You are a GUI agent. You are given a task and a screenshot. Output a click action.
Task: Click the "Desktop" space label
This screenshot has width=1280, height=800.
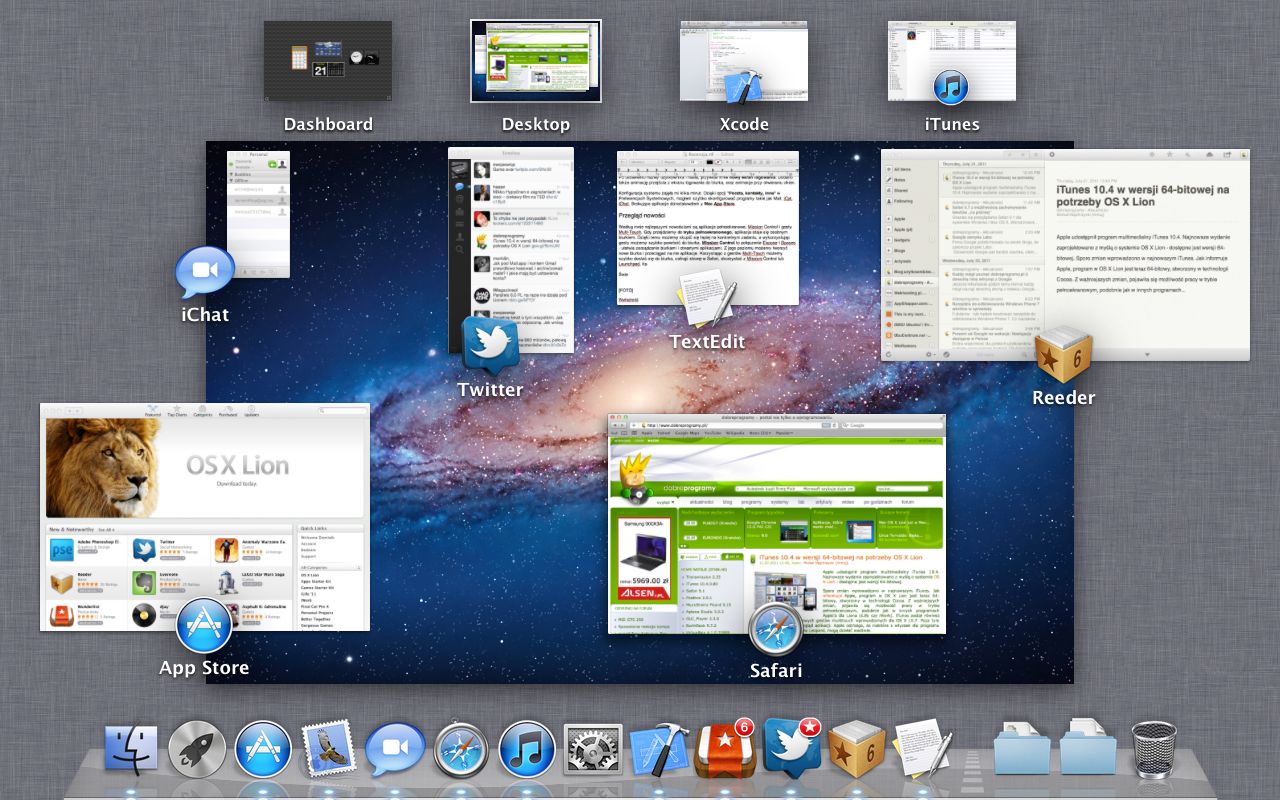click(536, 125)
